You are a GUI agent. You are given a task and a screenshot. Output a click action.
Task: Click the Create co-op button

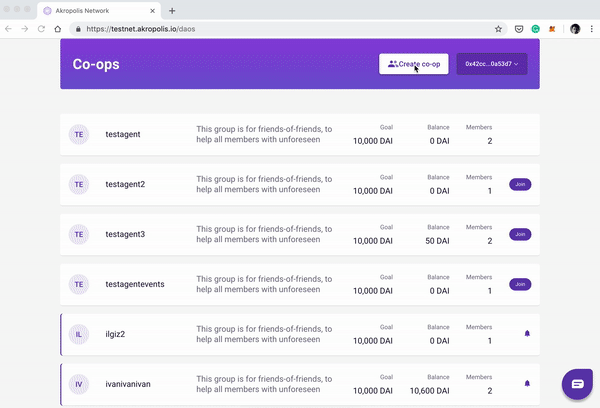coord(414,64)
